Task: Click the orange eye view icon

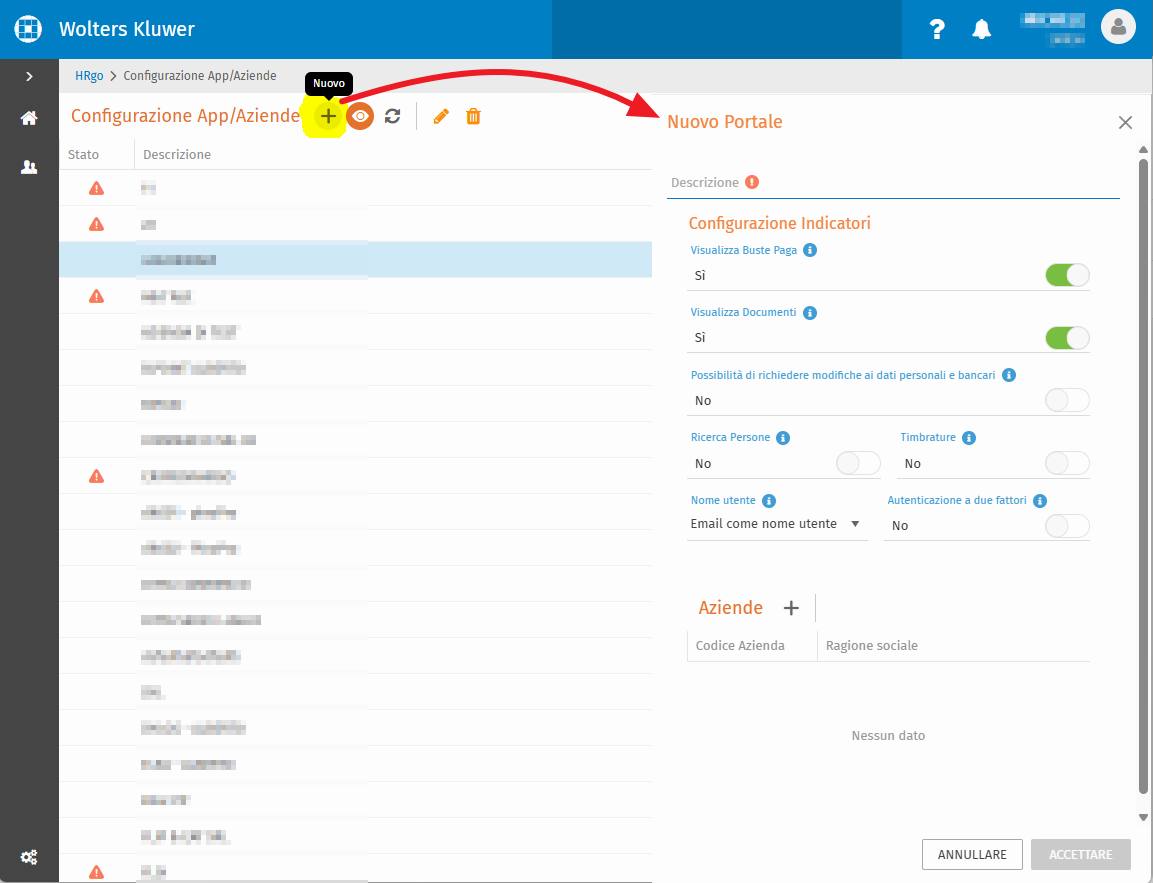Action: 360,116
